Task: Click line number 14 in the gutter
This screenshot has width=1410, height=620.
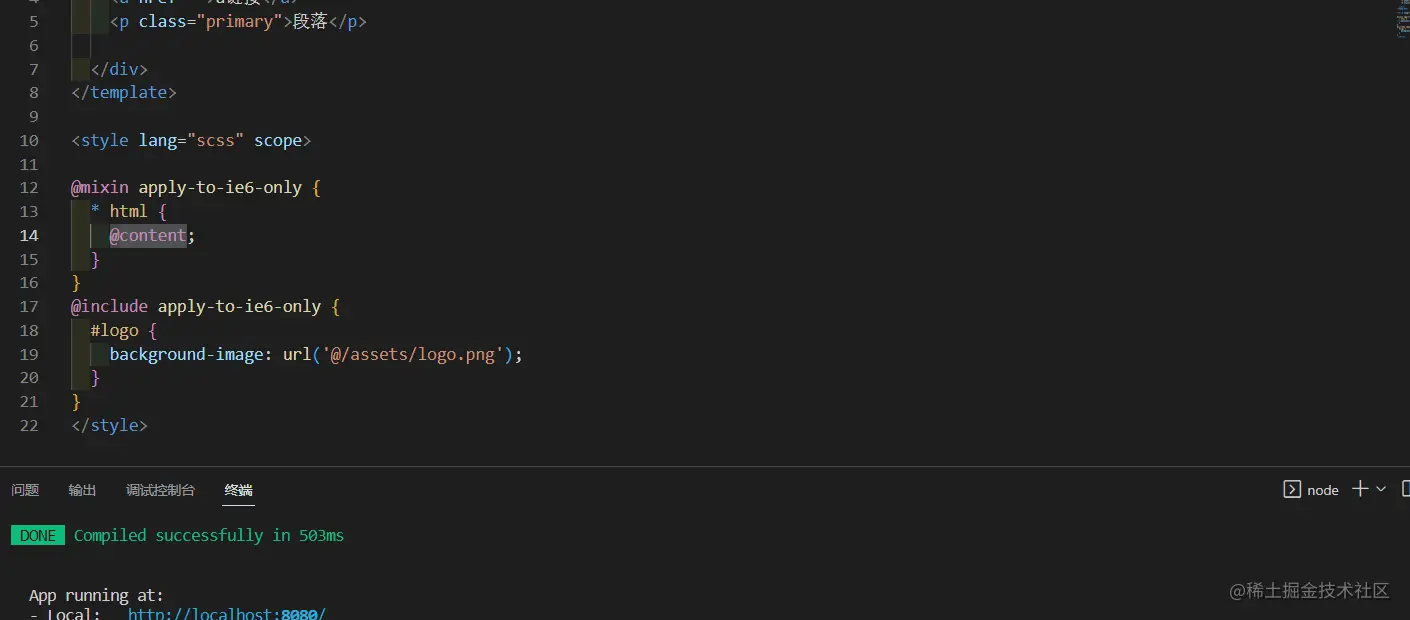Action: click(29, 235)
